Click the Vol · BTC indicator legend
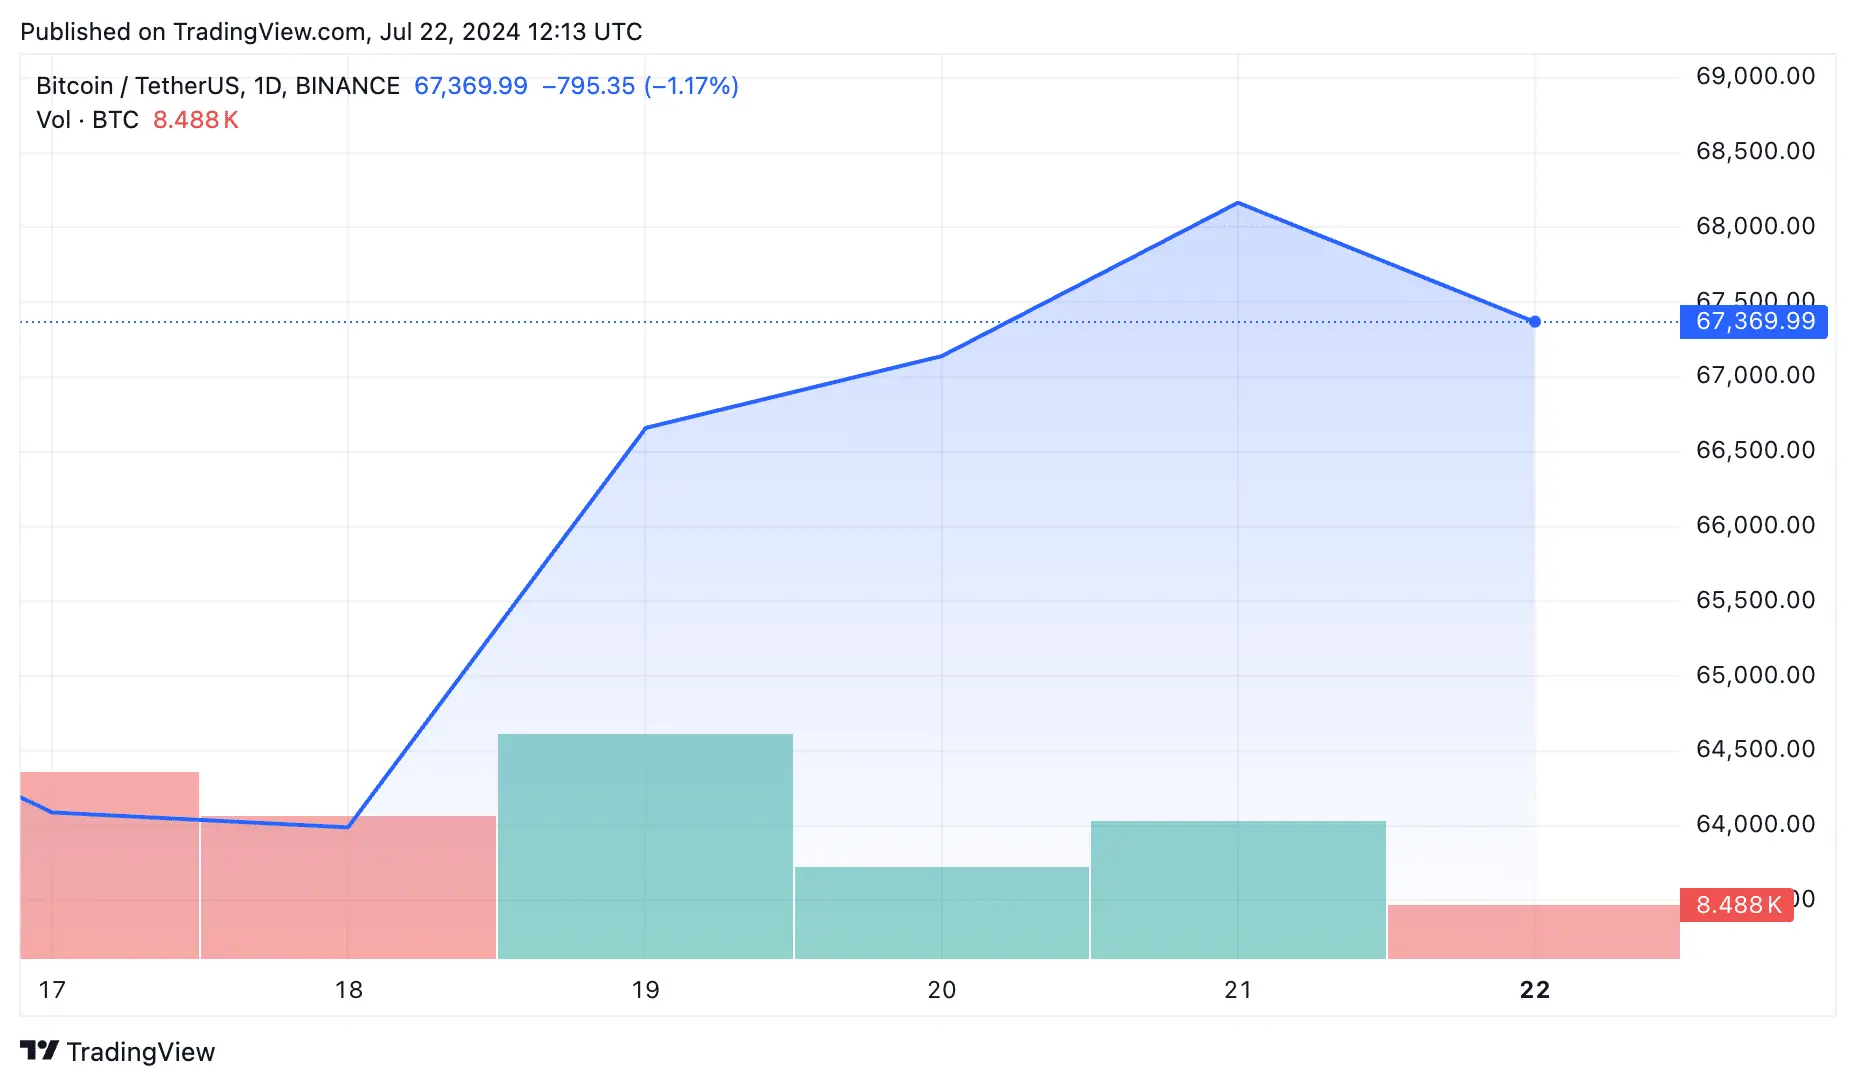This screenshot has width=1856, height=1086. [87, 120]
